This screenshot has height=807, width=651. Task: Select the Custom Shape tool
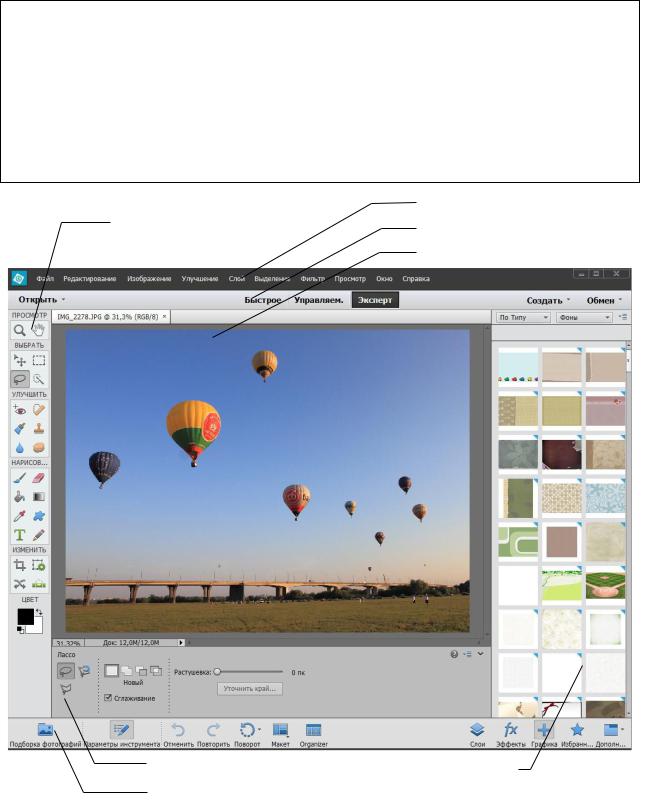[39, 516]
